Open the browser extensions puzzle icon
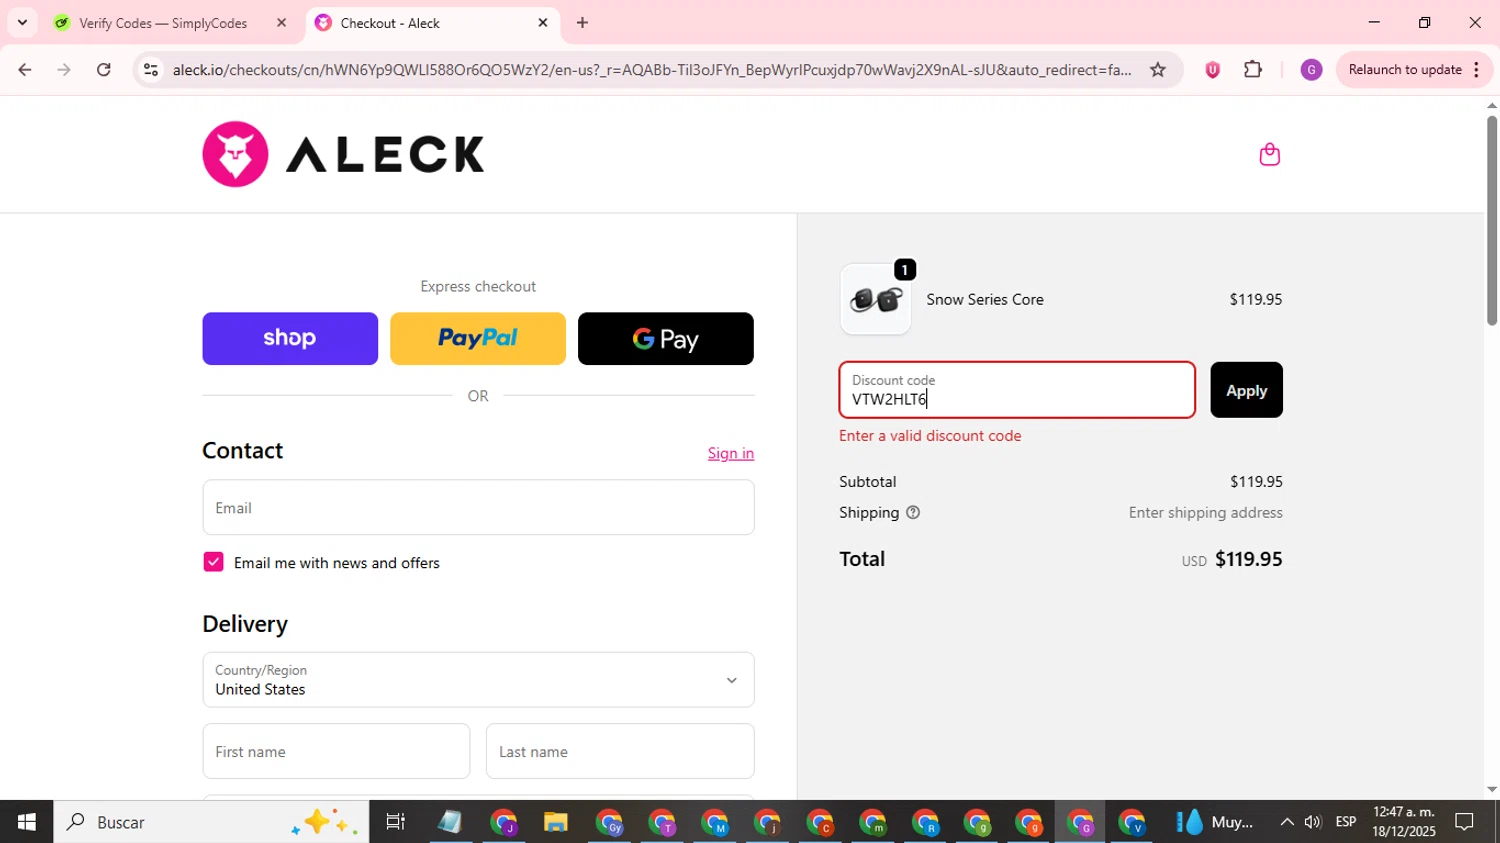1500x843 pixels. tap(1253, 70)
